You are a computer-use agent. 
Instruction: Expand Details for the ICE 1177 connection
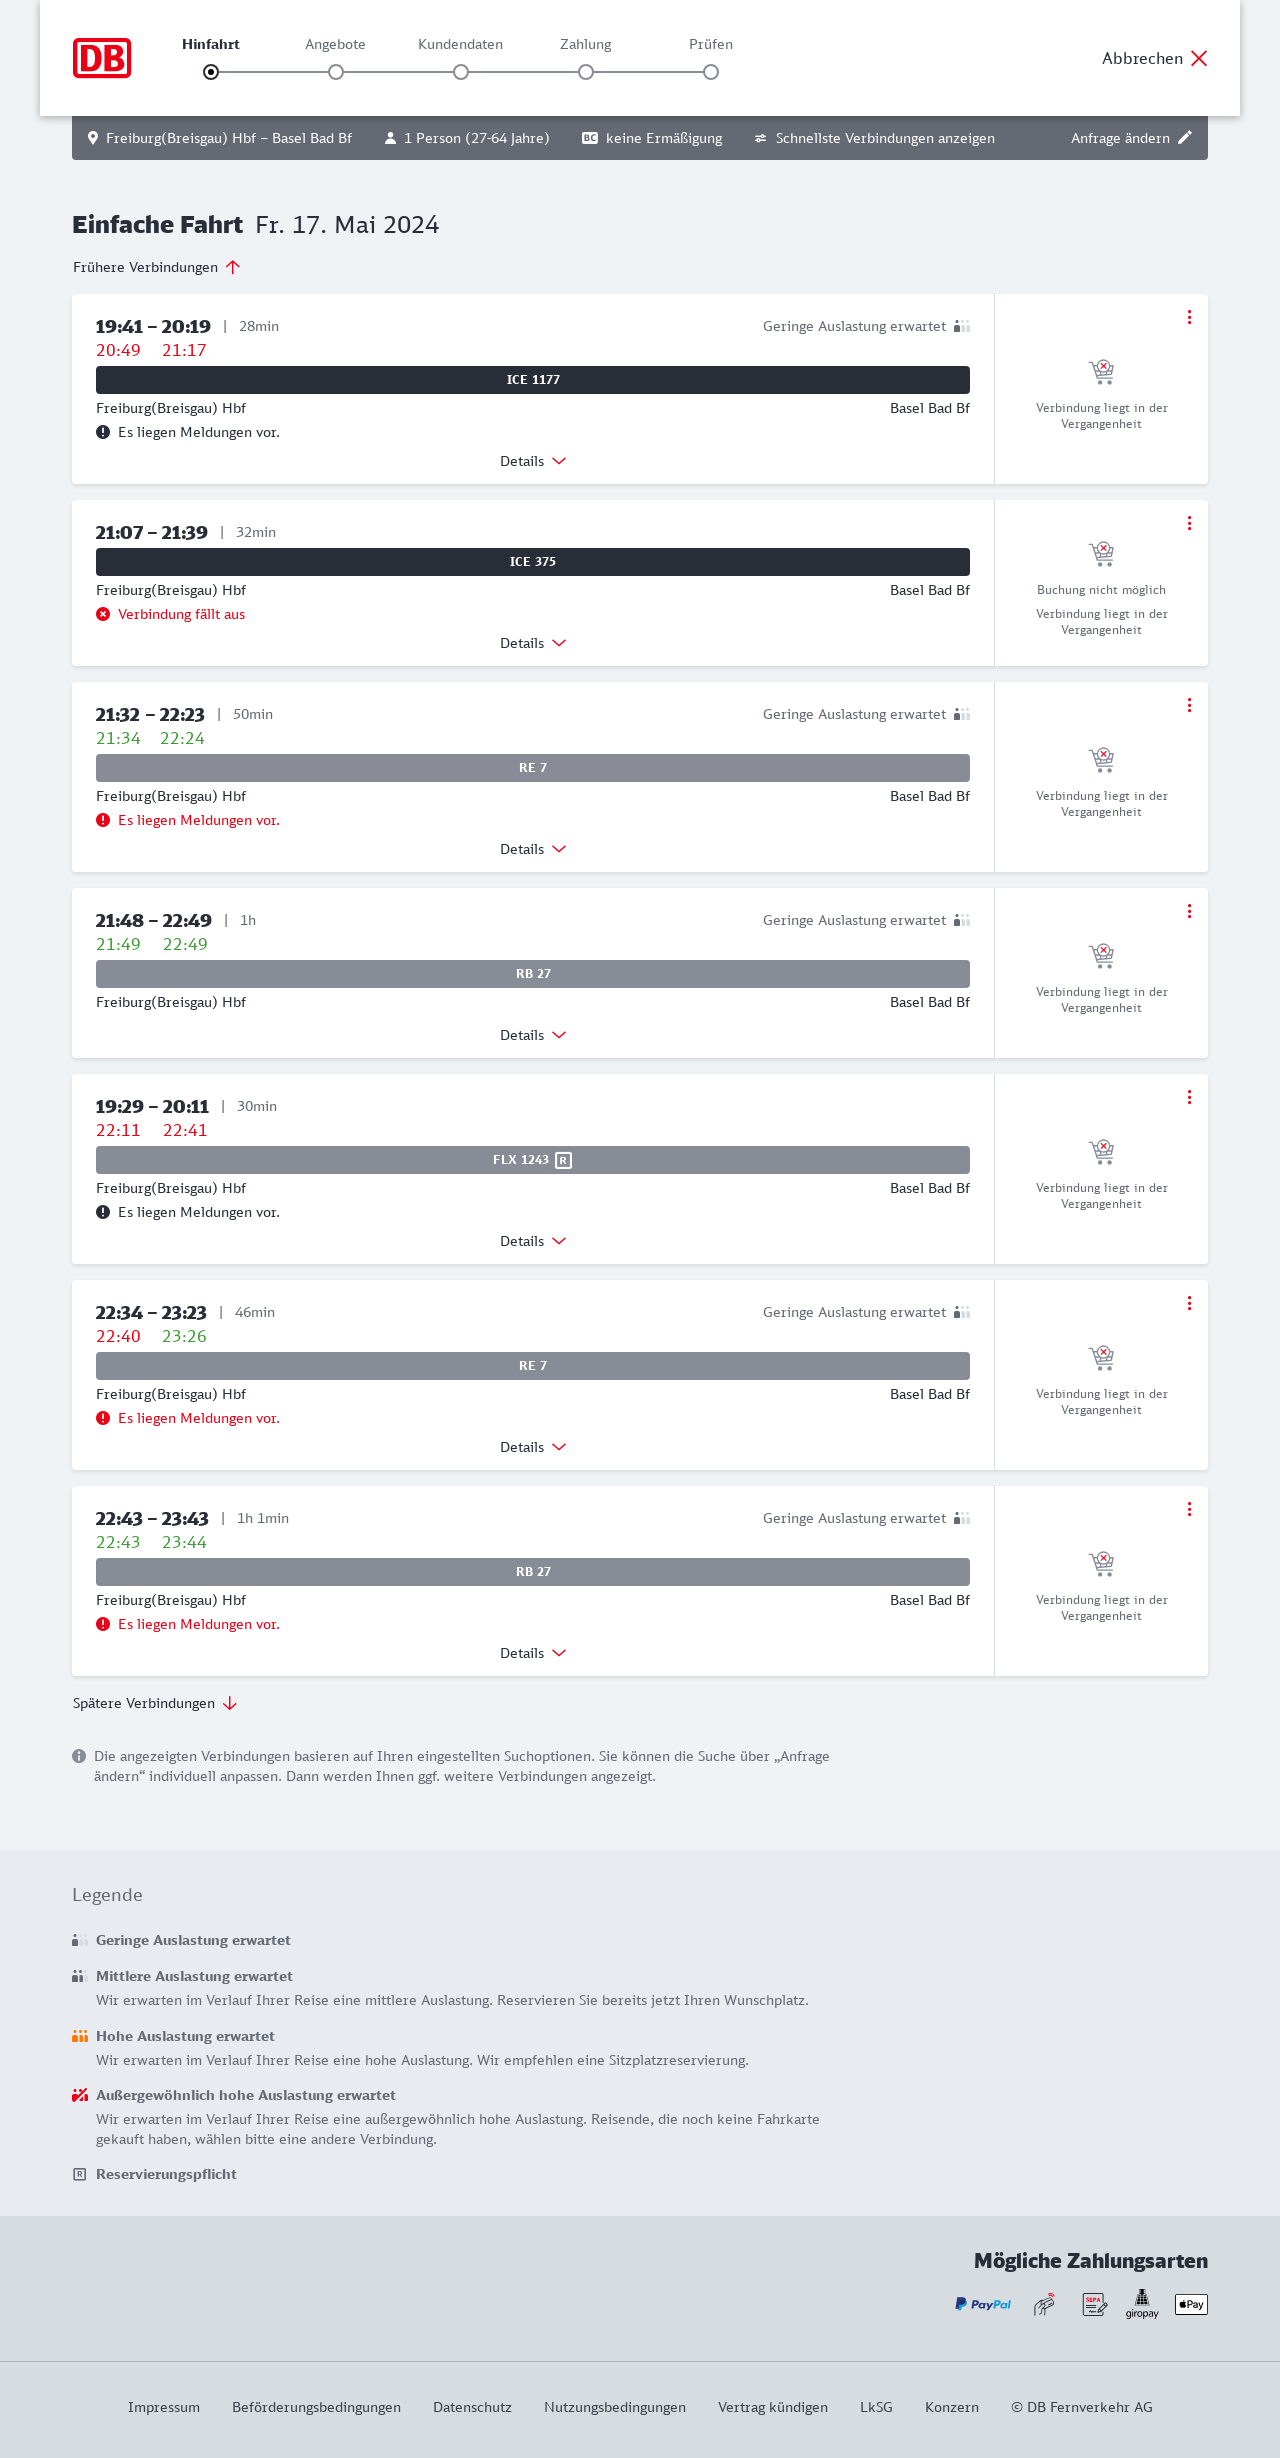533,461
